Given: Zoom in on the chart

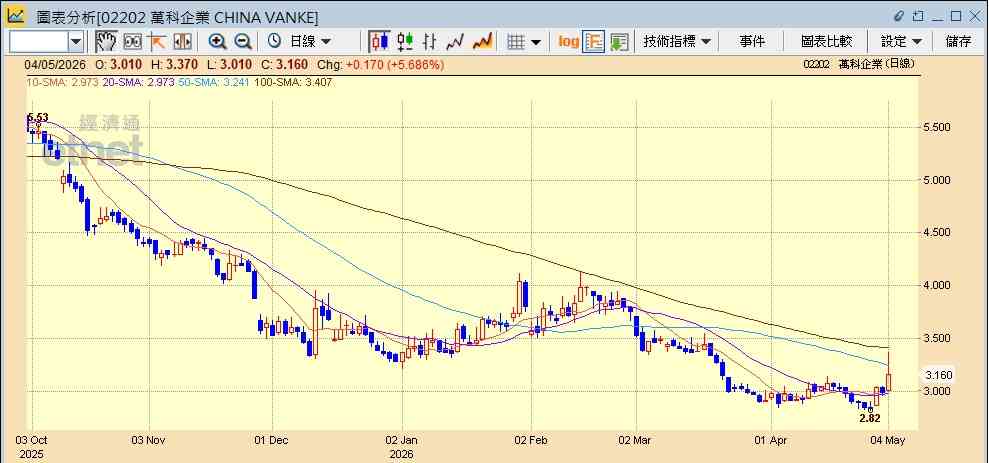Looking at the screenshot, I should [218, 42].
